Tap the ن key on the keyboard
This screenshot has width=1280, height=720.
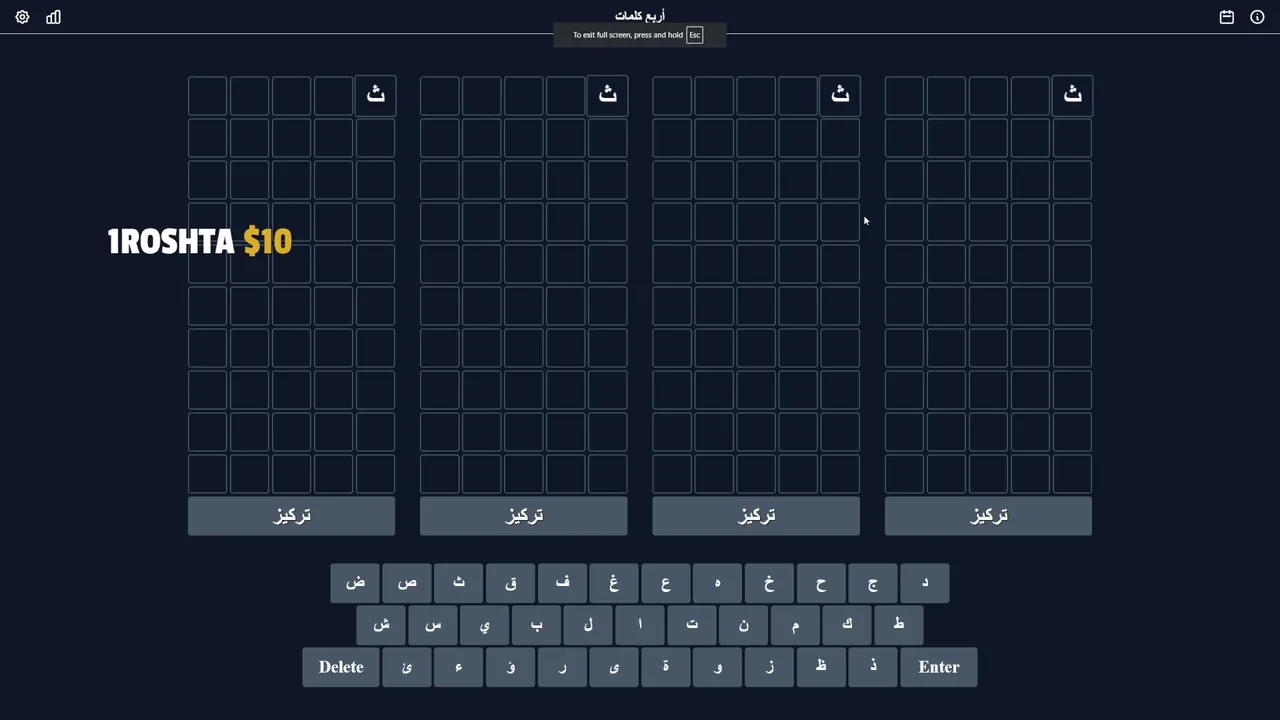click(743, 625)
